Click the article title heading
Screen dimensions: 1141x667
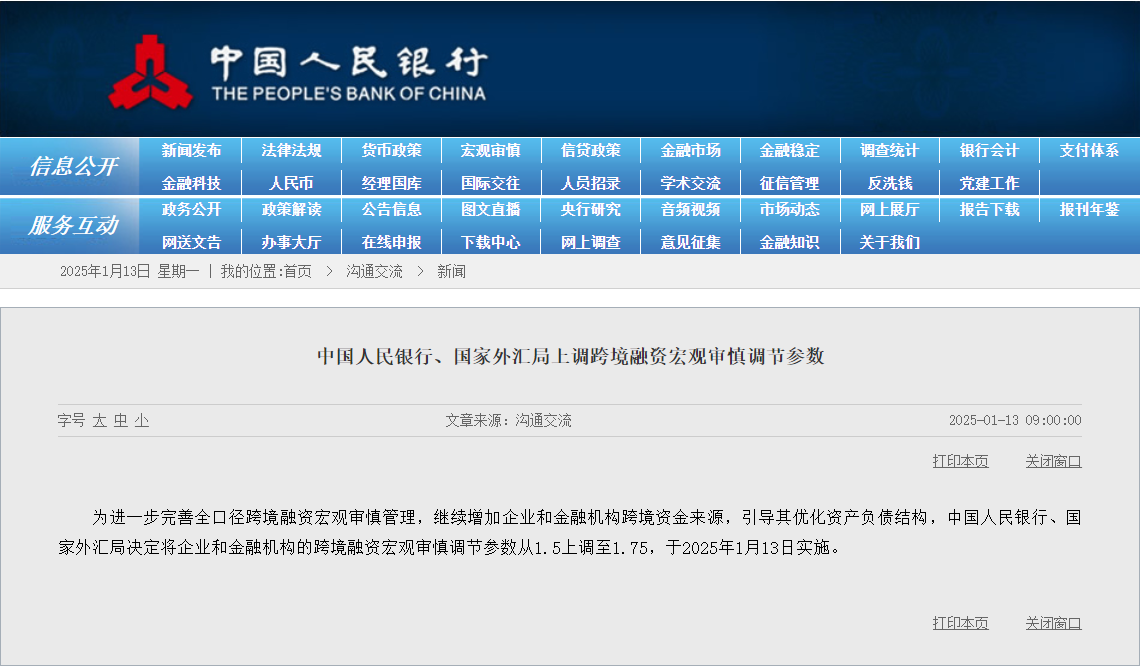click(x=570, y=357)
